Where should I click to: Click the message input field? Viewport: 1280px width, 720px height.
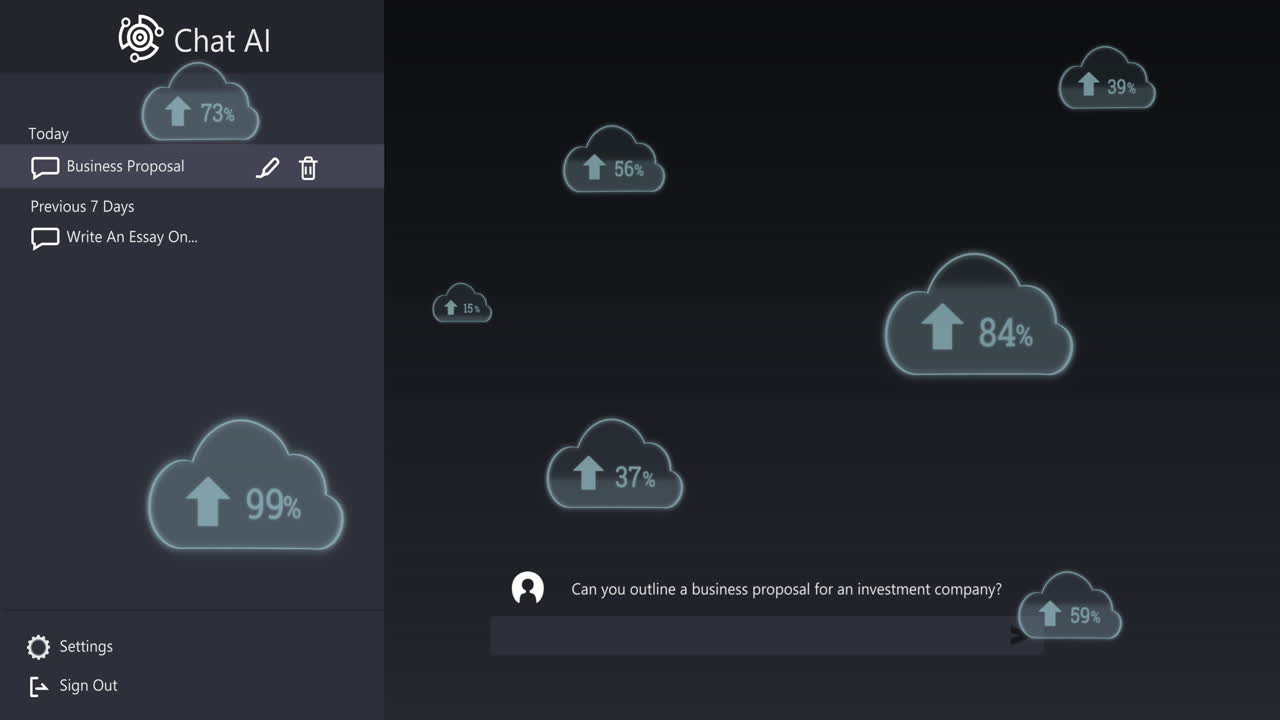[x=750, y=635]
